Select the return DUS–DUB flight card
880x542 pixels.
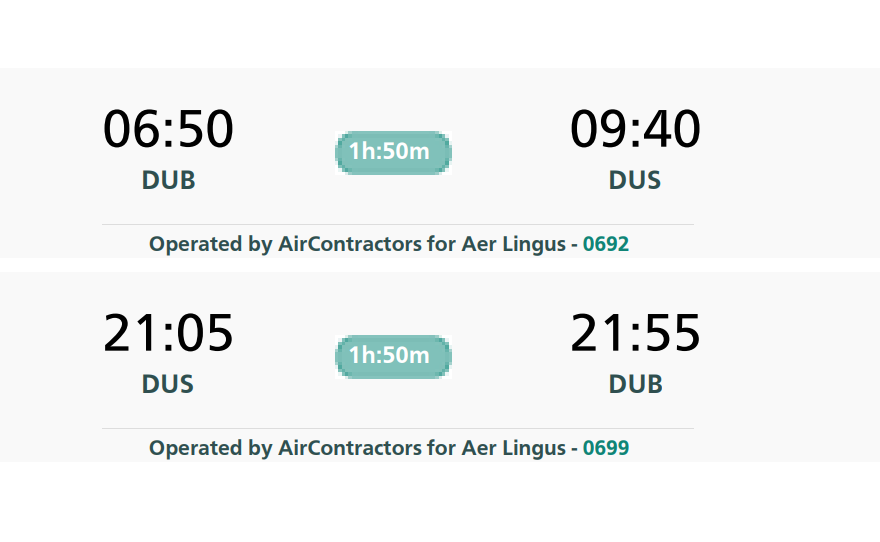click(440, 367)
